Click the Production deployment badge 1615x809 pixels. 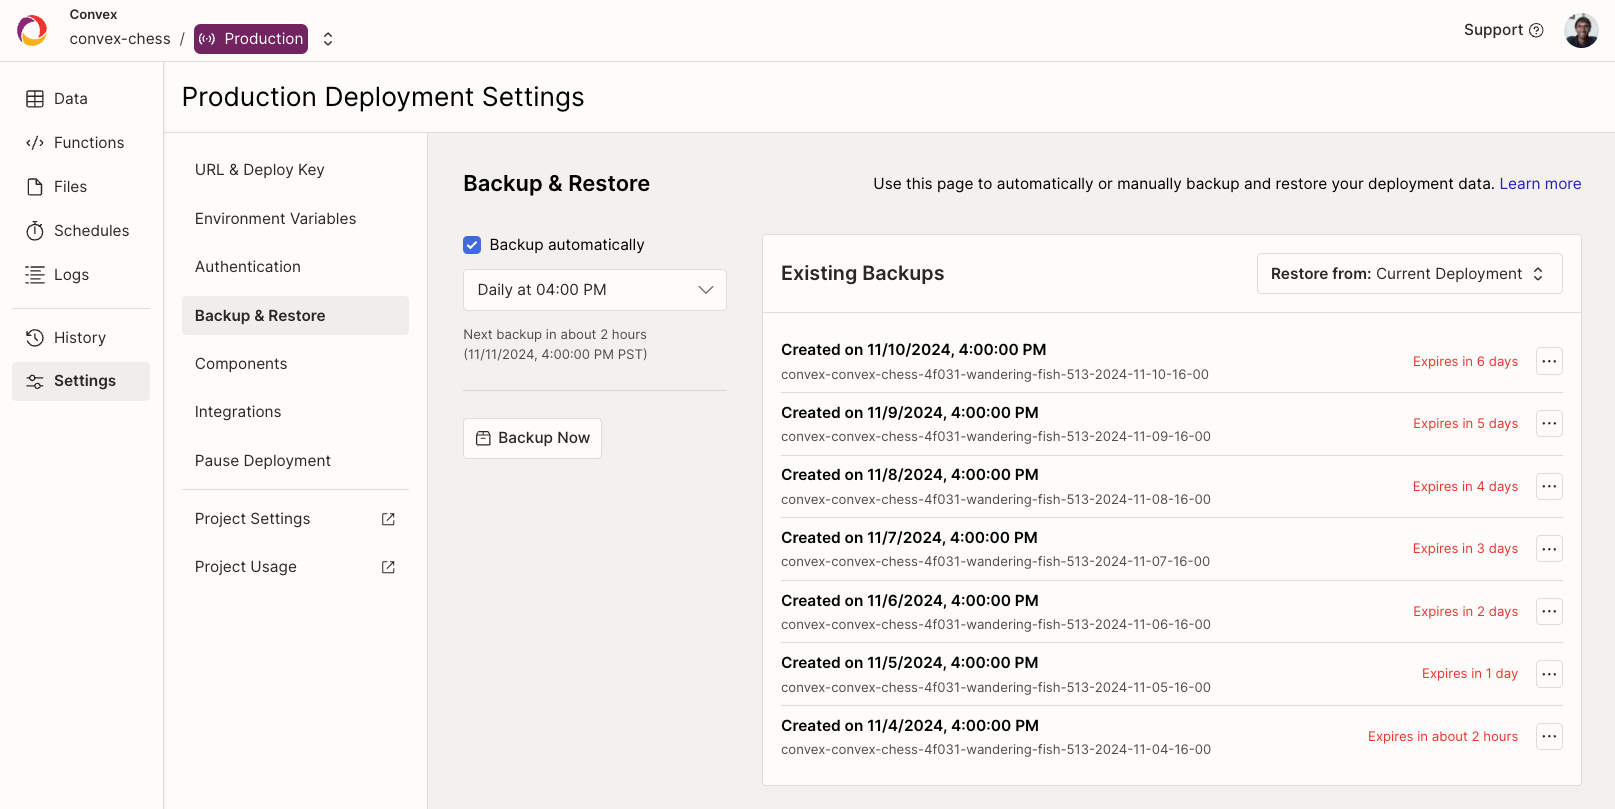click(251, 39)
